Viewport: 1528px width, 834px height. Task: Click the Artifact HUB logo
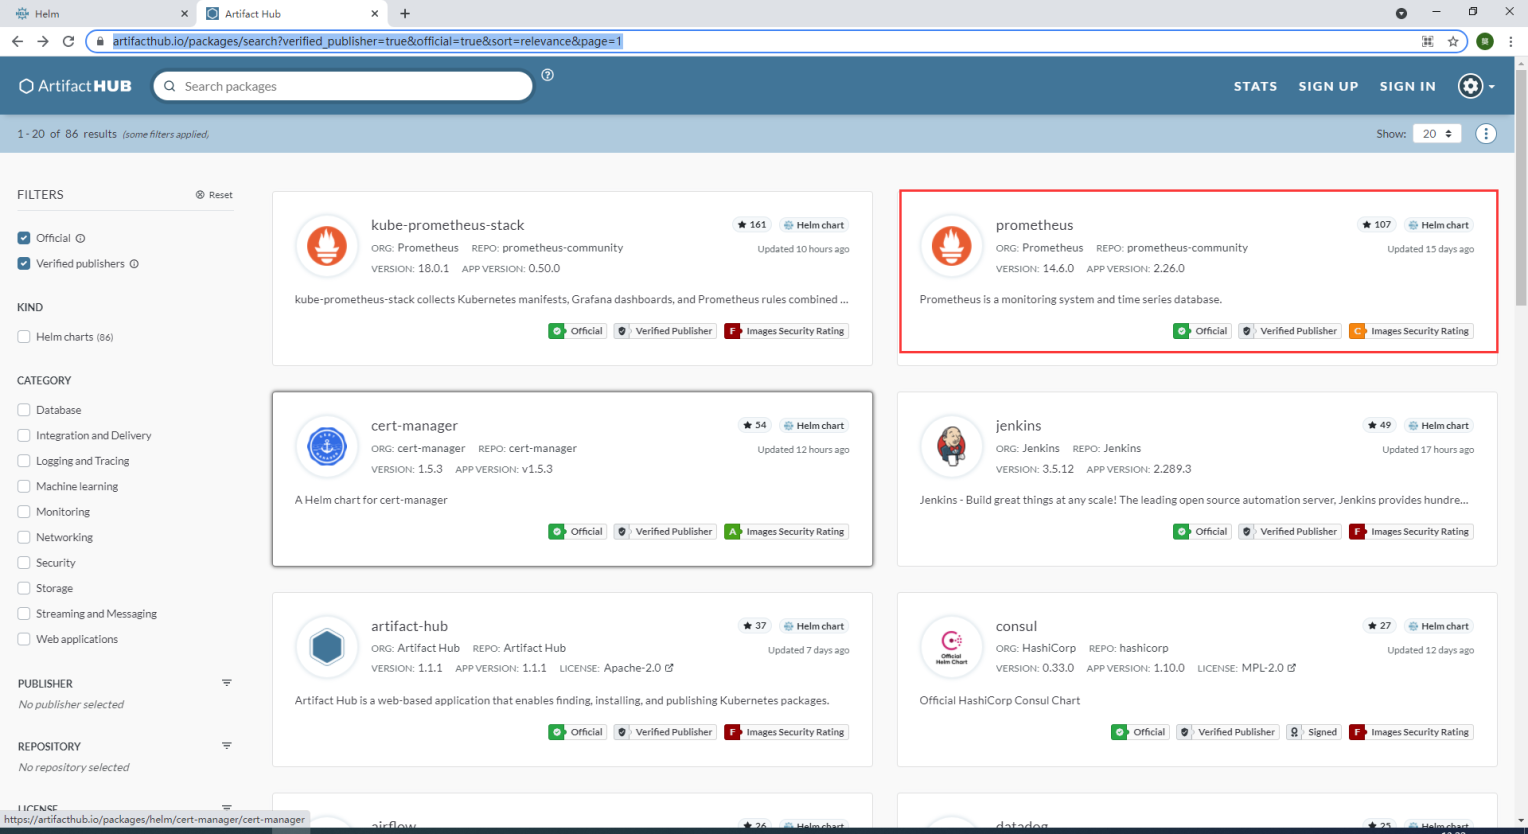[76, 86]
